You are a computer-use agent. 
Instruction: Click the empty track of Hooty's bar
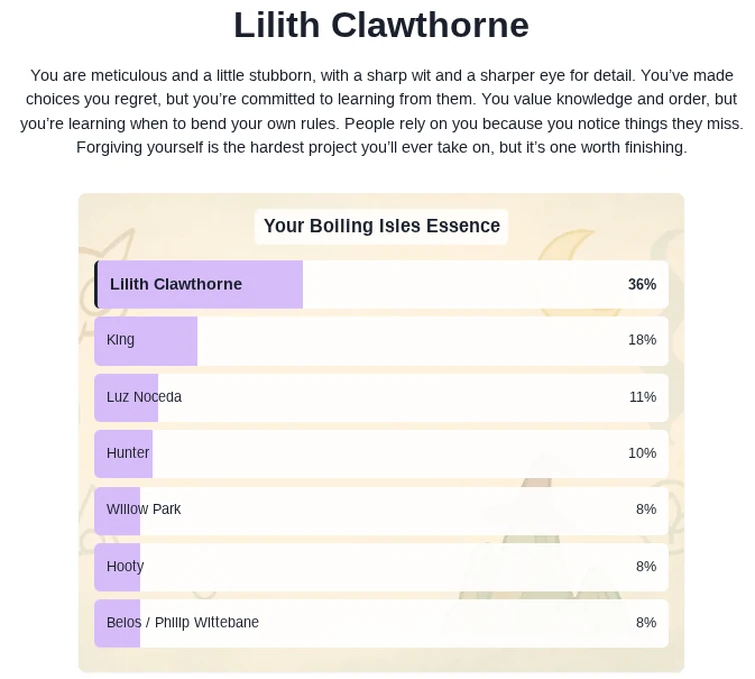point(390,566)
